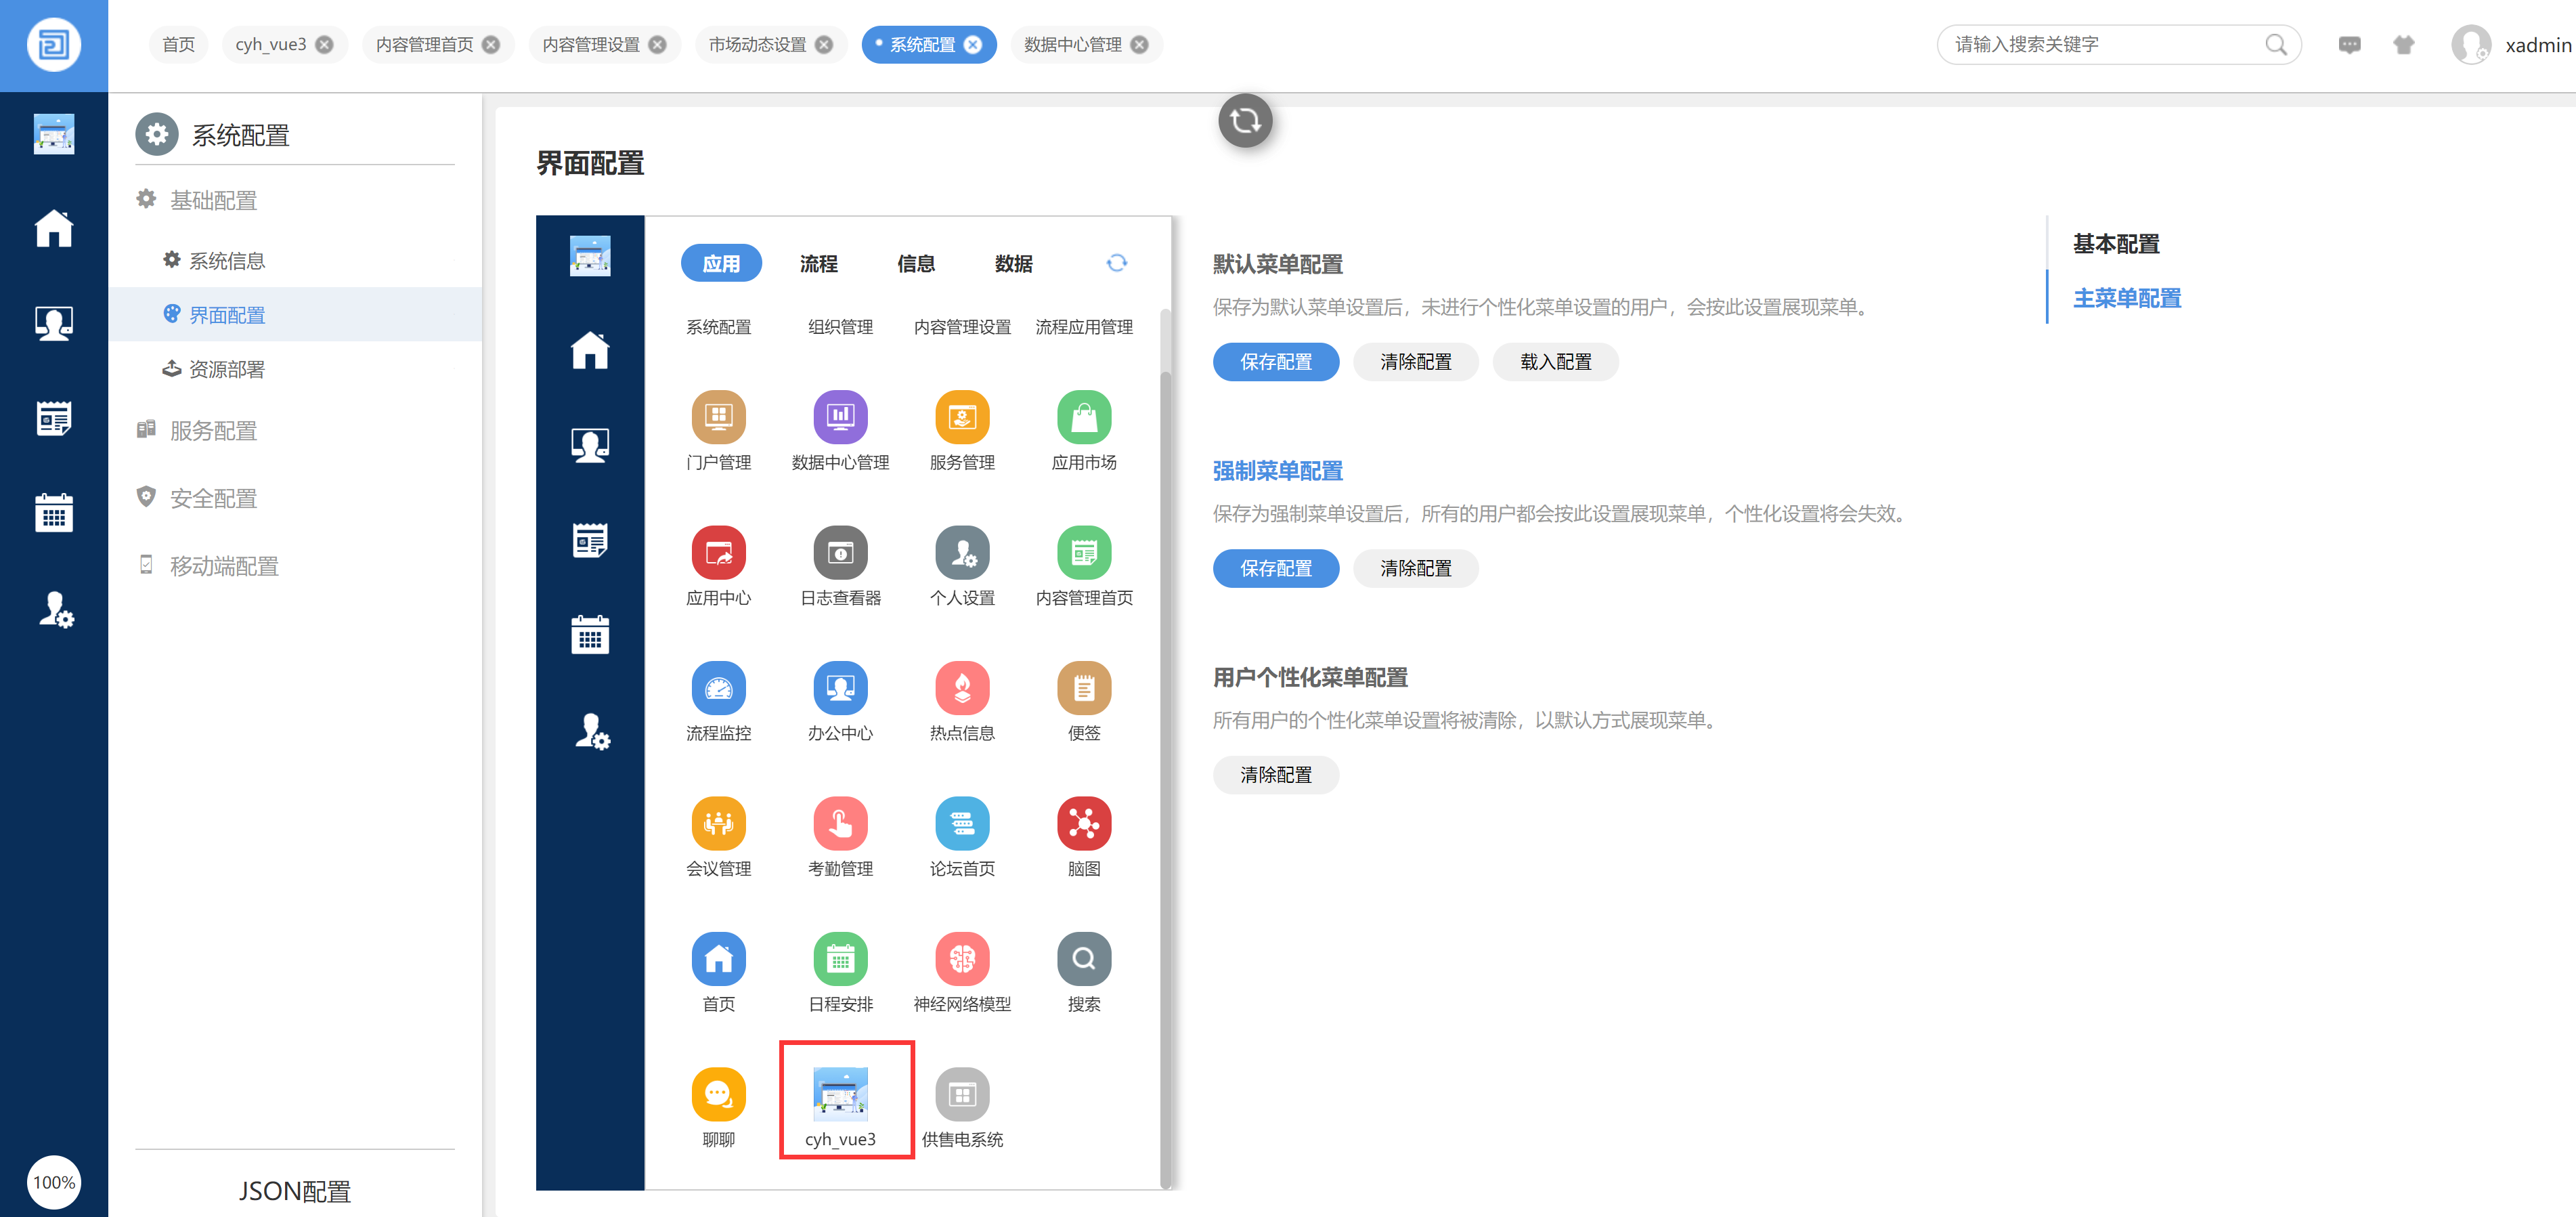Screen dimensions: 2576x1217
Task: Select the 日志查看器 icon
Action: pyautogui.click(x=840, y=552)
